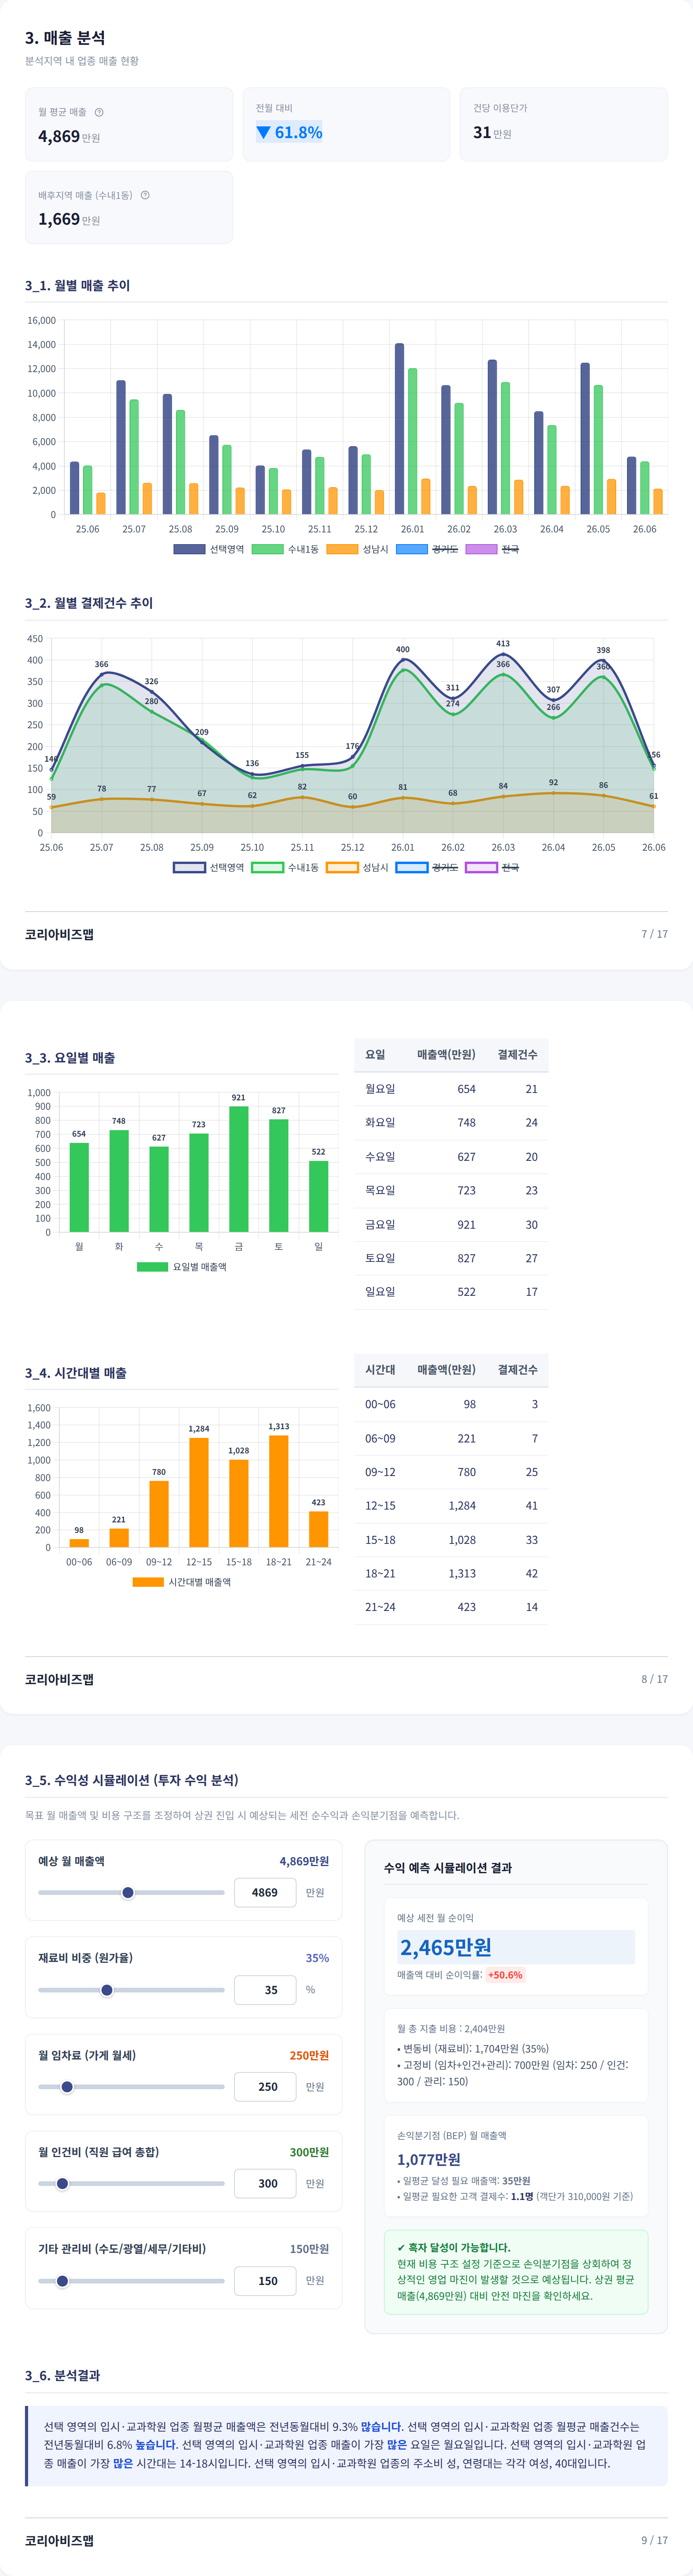Enable 경기도 line in 월별 결제건수 추이 chart
Screen dimensions: 693x2576
pyautogui.click(x=427, y=867)
